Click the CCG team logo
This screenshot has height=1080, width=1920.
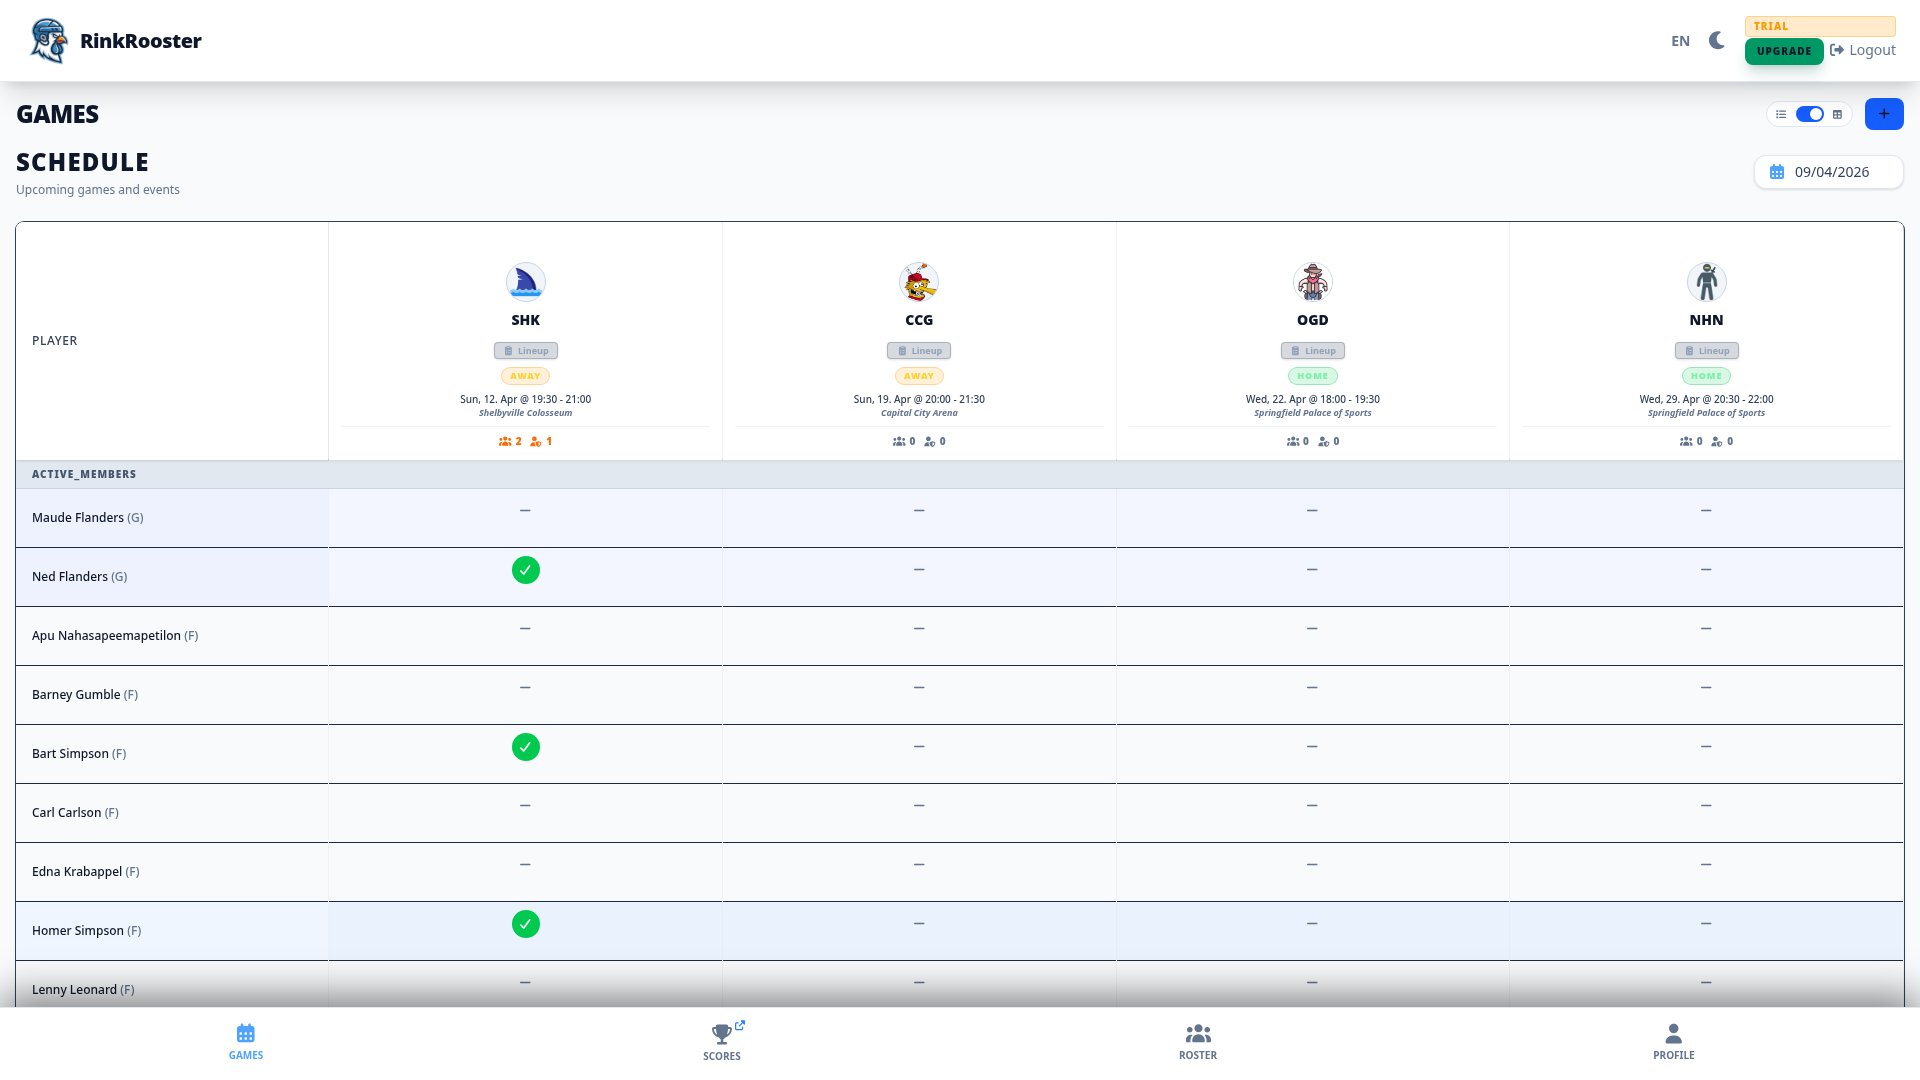pos(918,282)
